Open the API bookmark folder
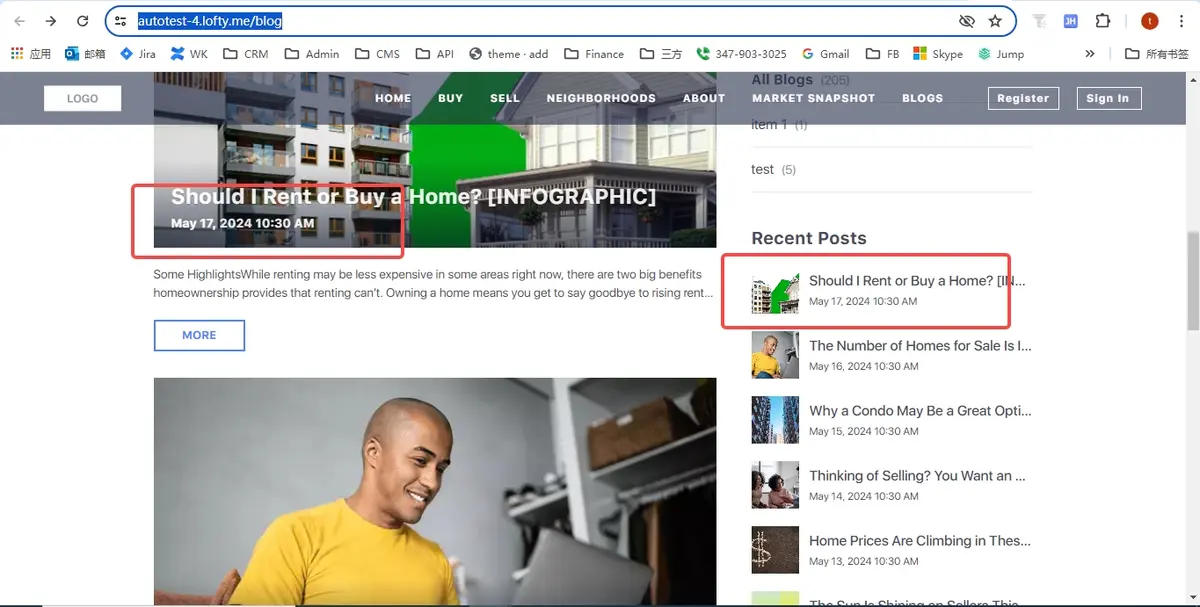1200x607 pixels. pyautogui.click(x=435, y=54)
